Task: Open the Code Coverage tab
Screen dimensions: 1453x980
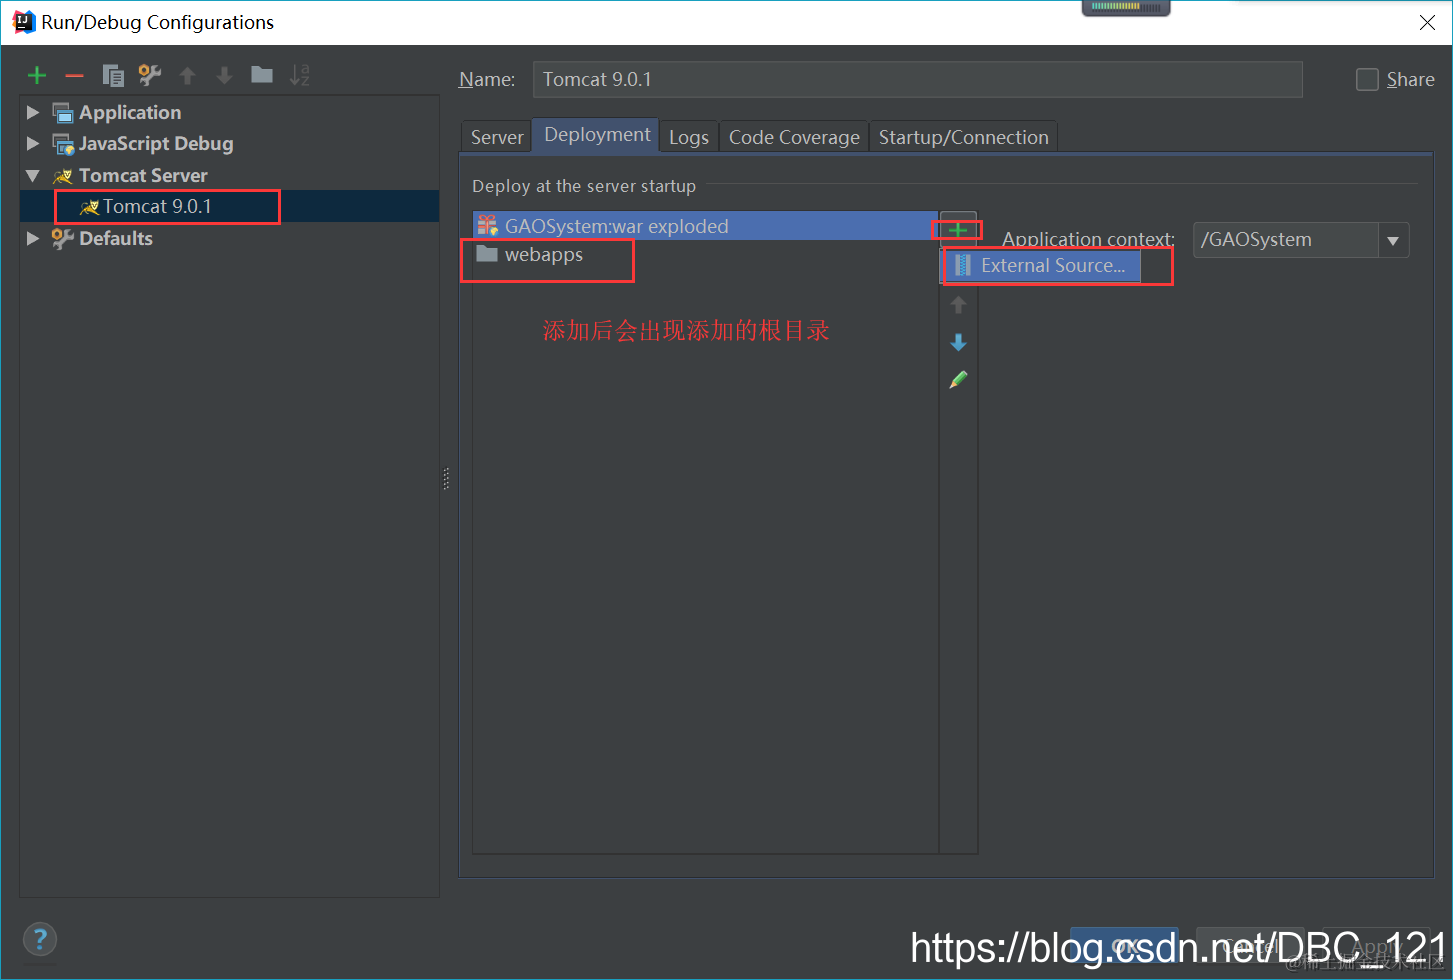Action: pyautogui.click(x=794, y=137)
